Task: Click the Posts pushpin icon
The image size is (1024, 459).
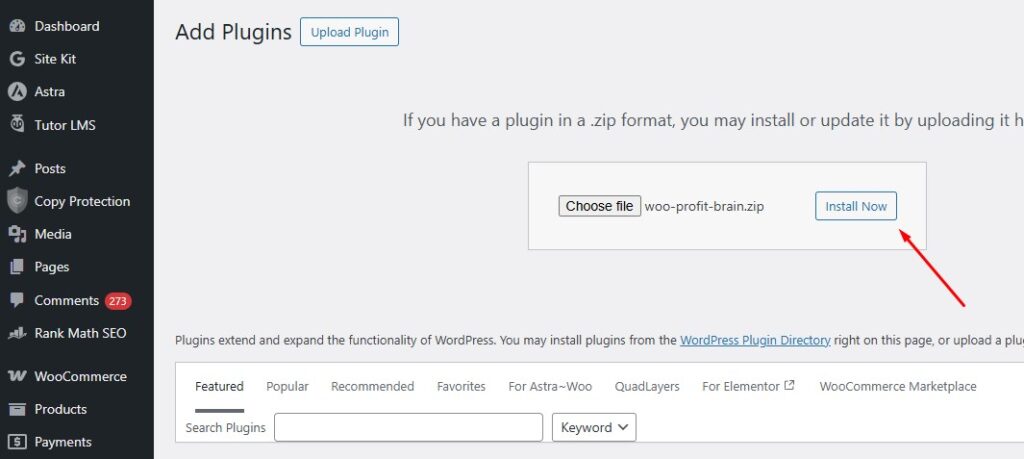Action: pos(17,168)
